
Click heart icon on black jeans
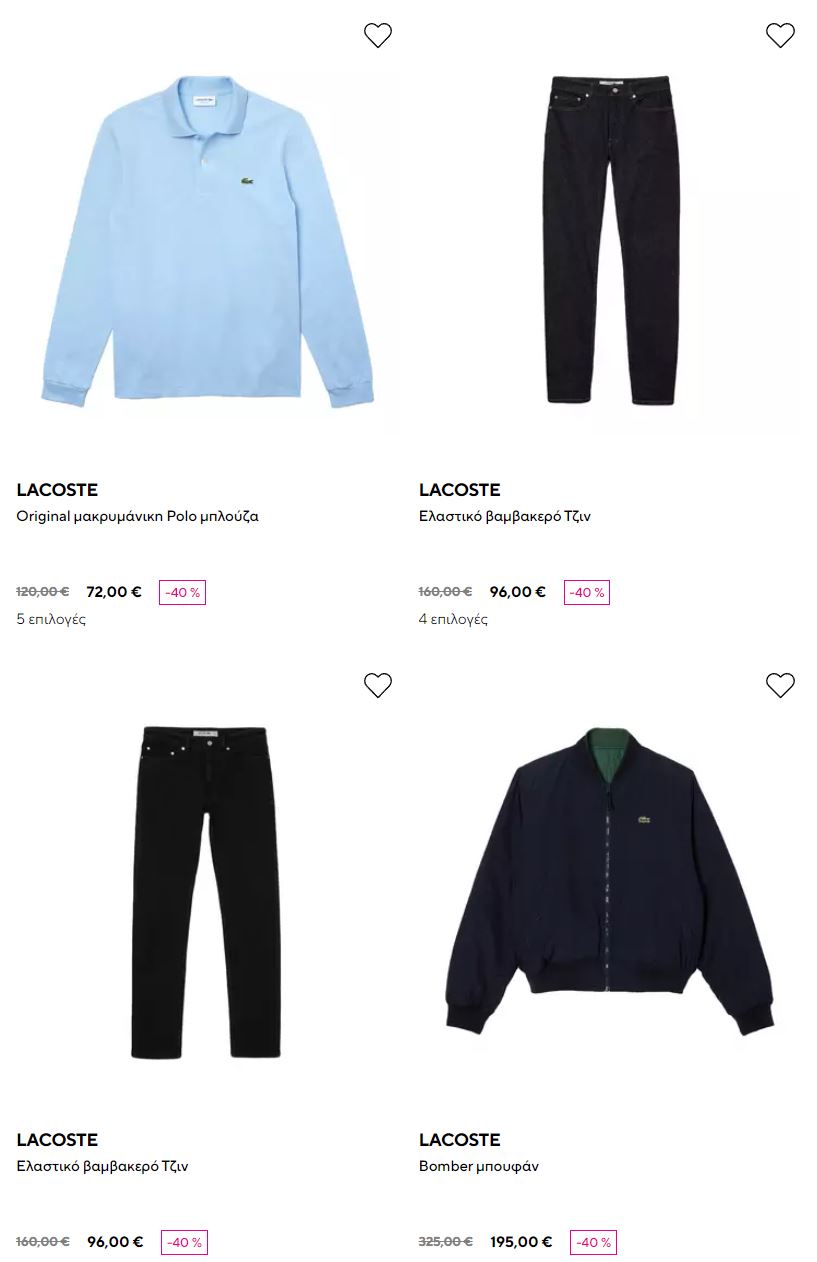[x=377, y=685]
